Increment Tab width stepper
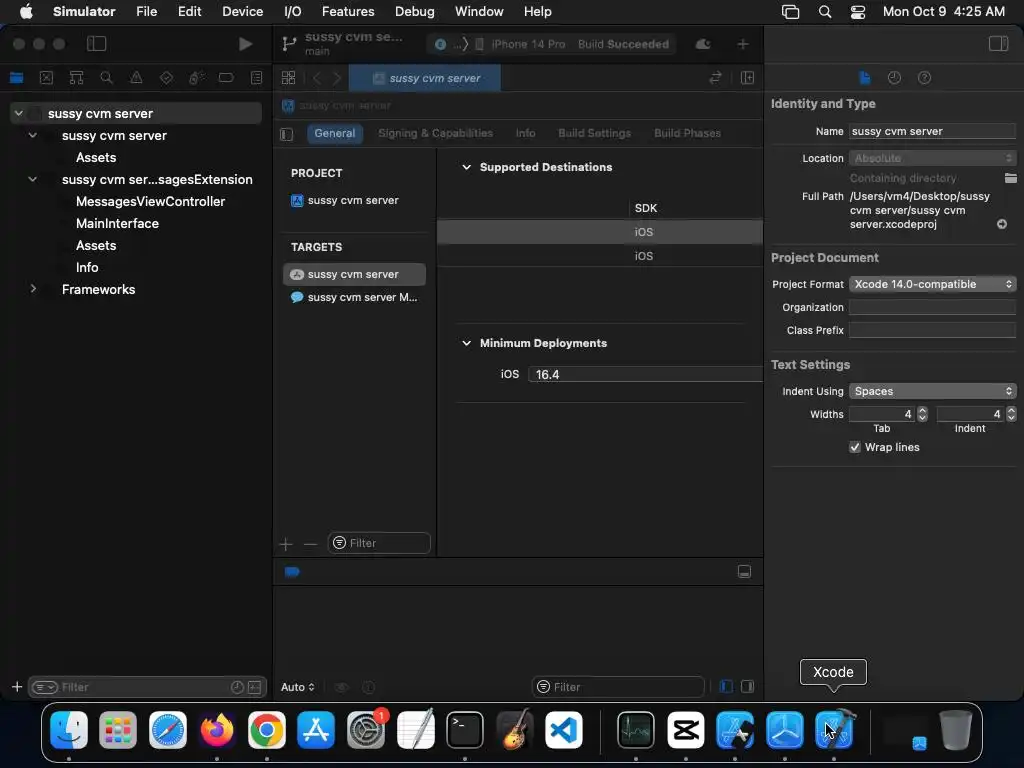Viewport: 1024px width, 768px height. 922,410
